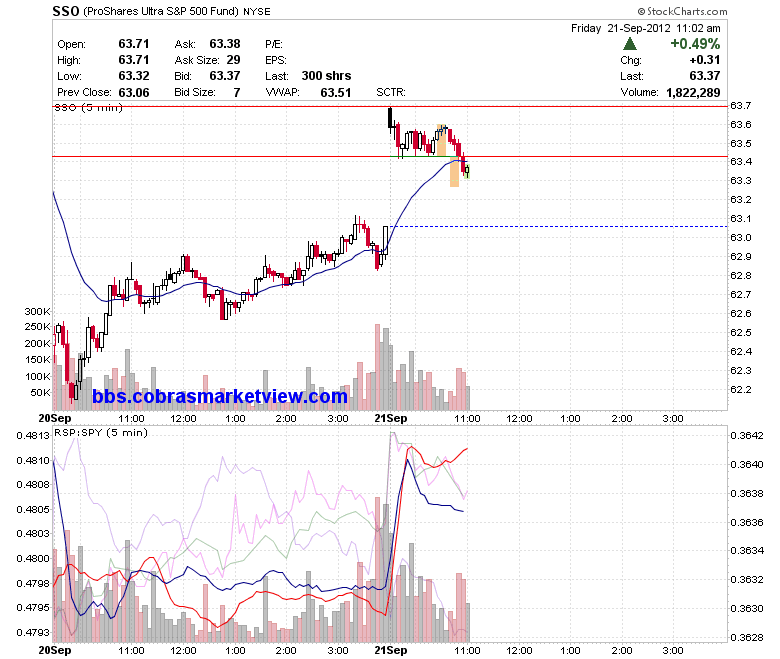
Task: Click the 63.7 price axis label
Action: tap(741, 105)
